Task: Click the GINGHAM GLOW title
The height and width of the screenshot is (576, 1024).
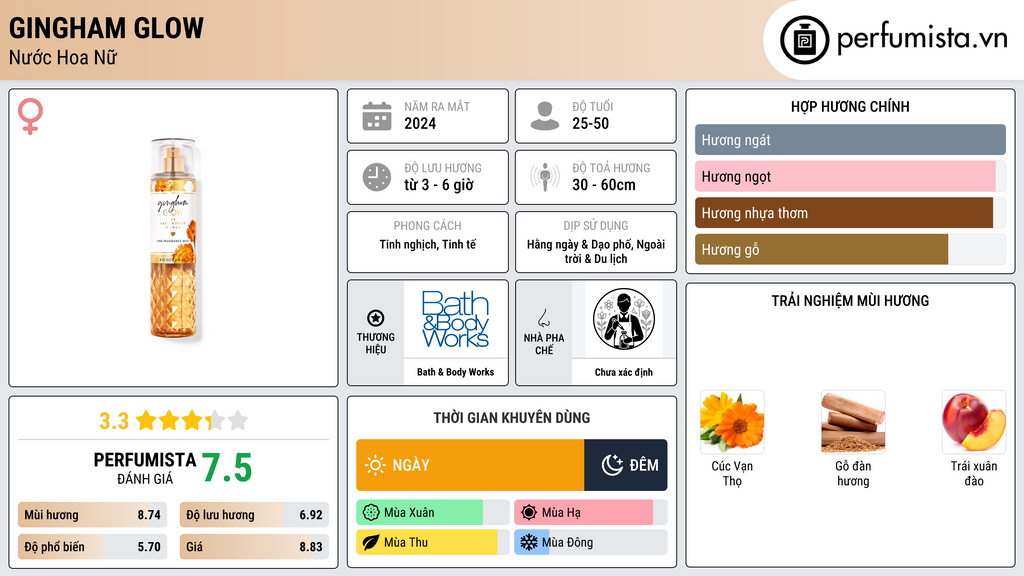Action: pos(106,28)
